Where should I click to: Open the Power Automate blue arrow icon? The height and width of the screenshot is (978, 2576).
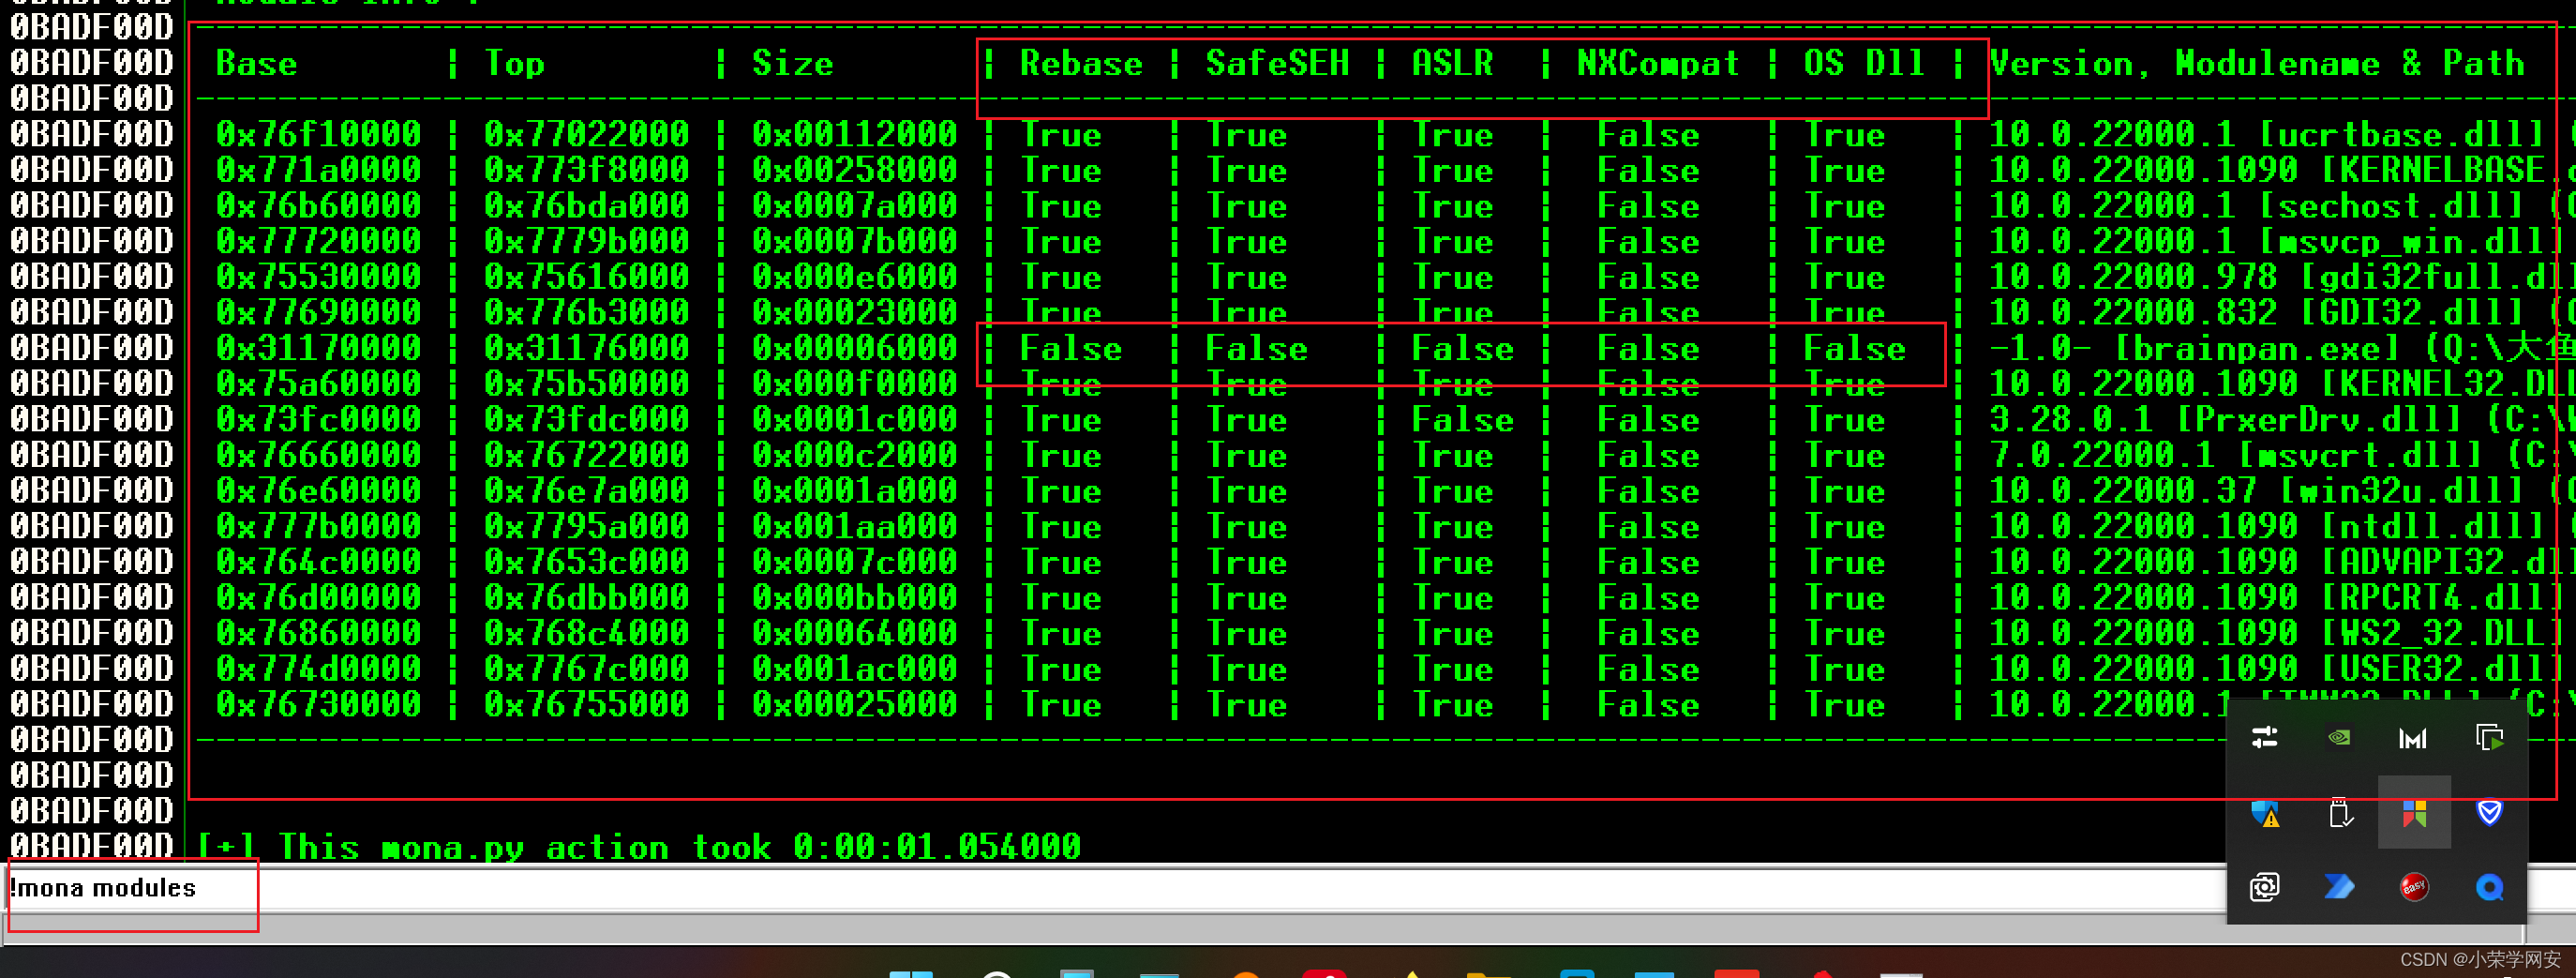pos(2339,887)
